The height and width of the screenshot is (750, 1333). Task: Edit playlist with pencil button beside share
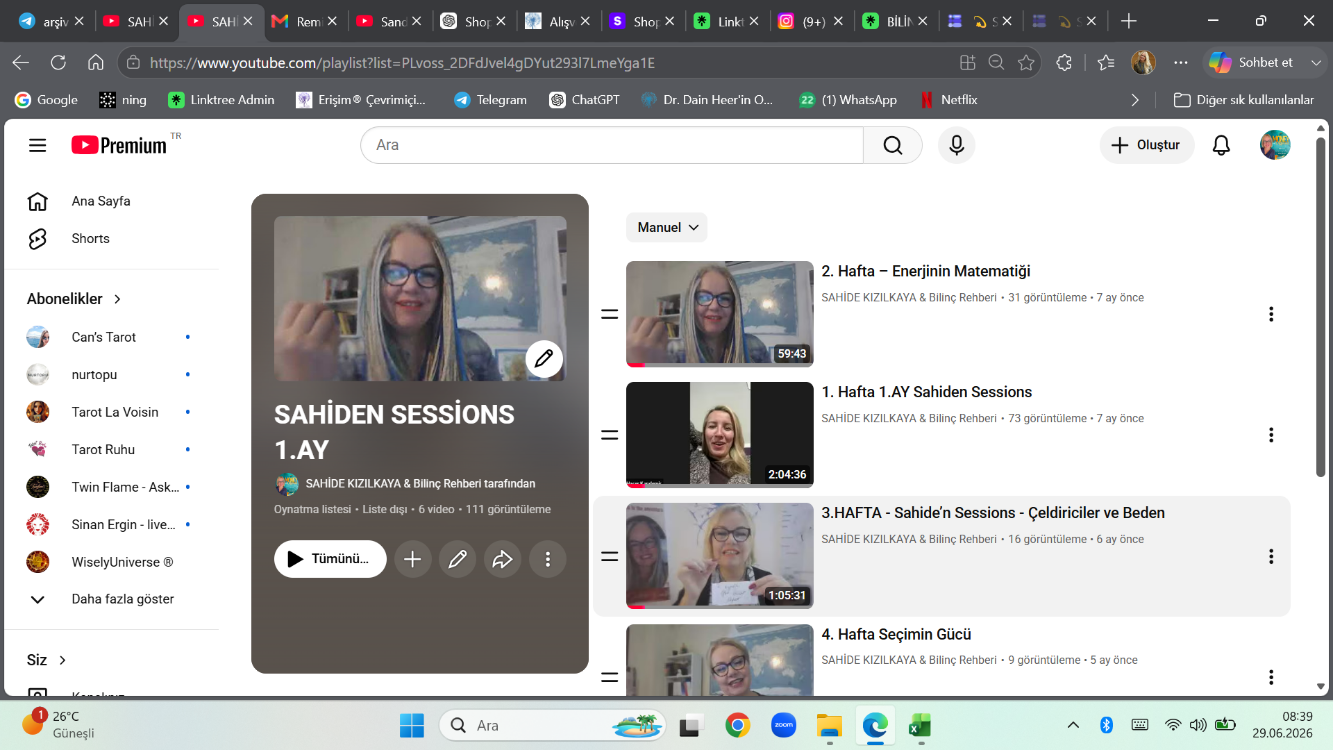(x=457, y=559)
